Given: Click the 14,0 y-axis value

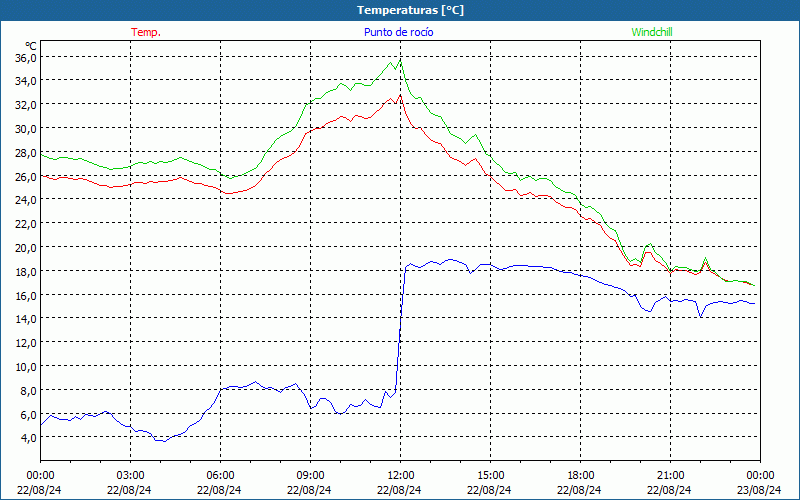Looking at the screenshot, I should pyautogui.click(x=26, y=318).
